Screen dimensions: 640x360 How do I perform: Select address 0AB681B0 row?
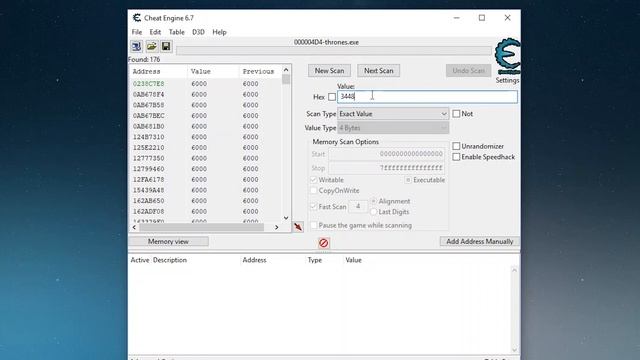(x=205, y=126)
